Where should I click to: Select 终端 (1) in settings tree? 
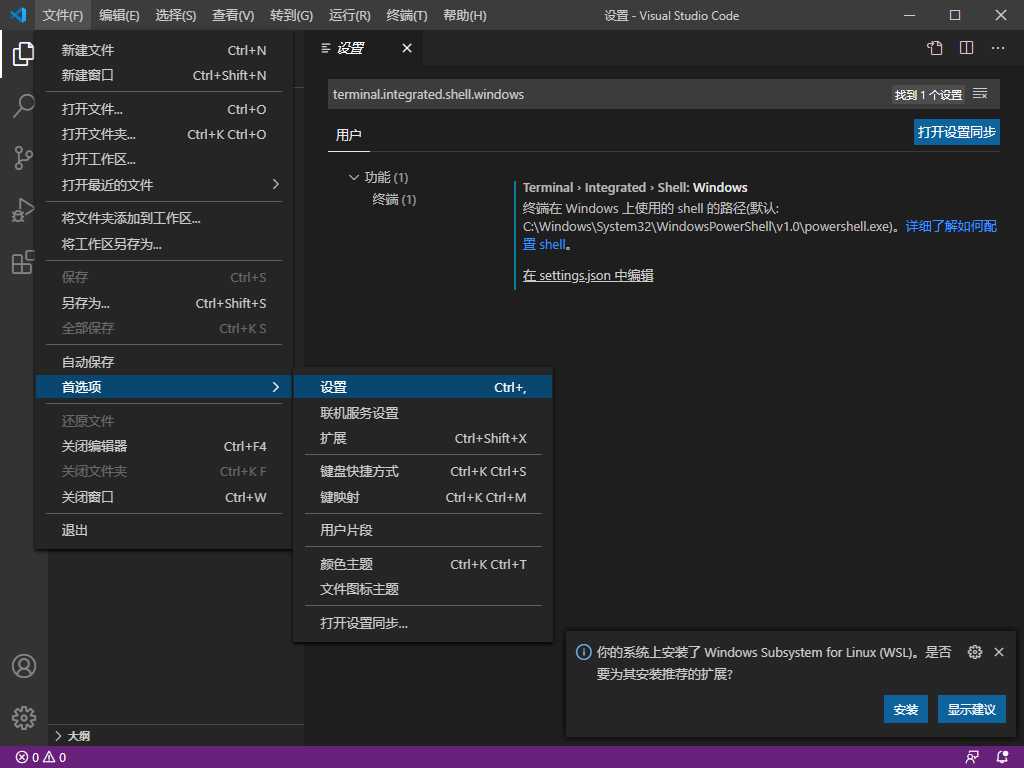(x=394, y=199)
